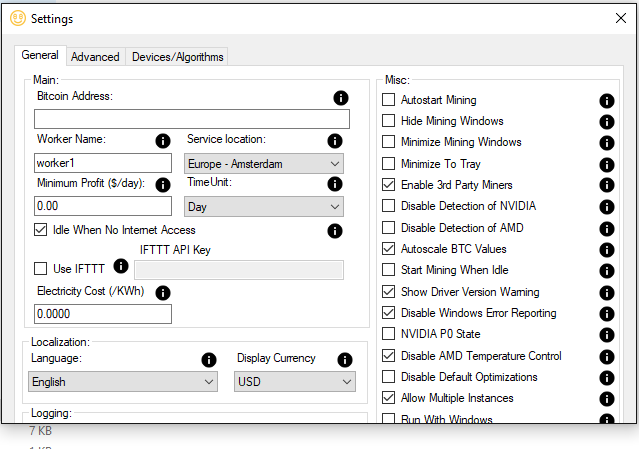
Task: Close the Settings window
Action: 619,18
